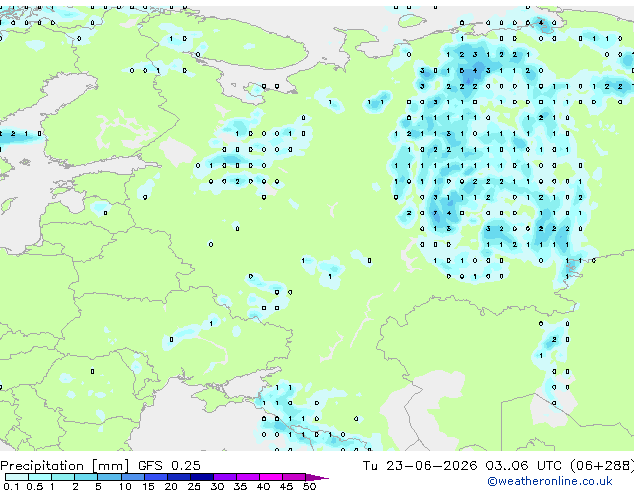Click the legend scale label "50"
634x490 pixels.
[x=309, y=486]
